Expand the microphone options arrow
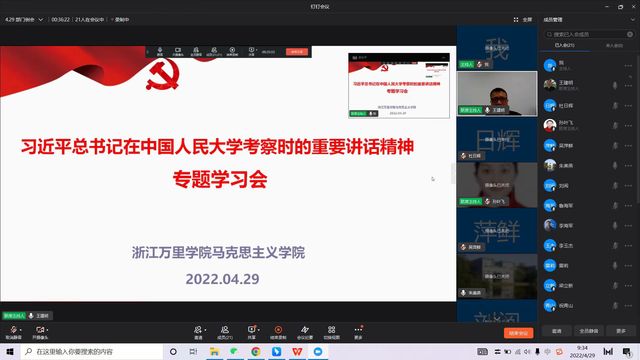The image size is (640, 360). tap(20, 330)
